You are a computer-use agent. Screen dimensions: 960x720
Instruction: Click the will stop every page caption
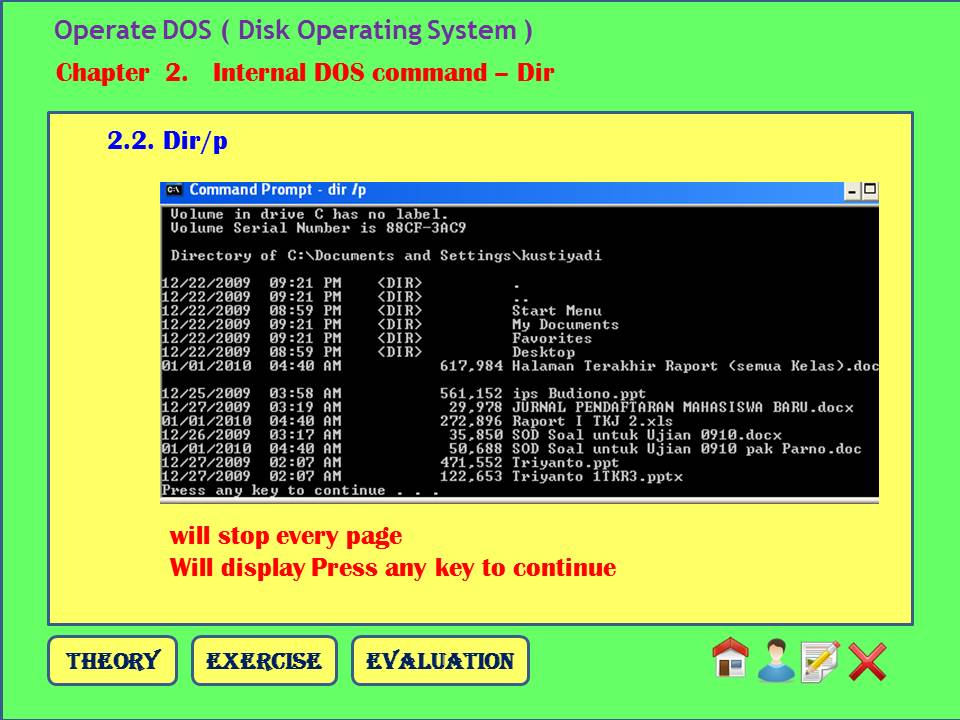(x=287, y=536)
